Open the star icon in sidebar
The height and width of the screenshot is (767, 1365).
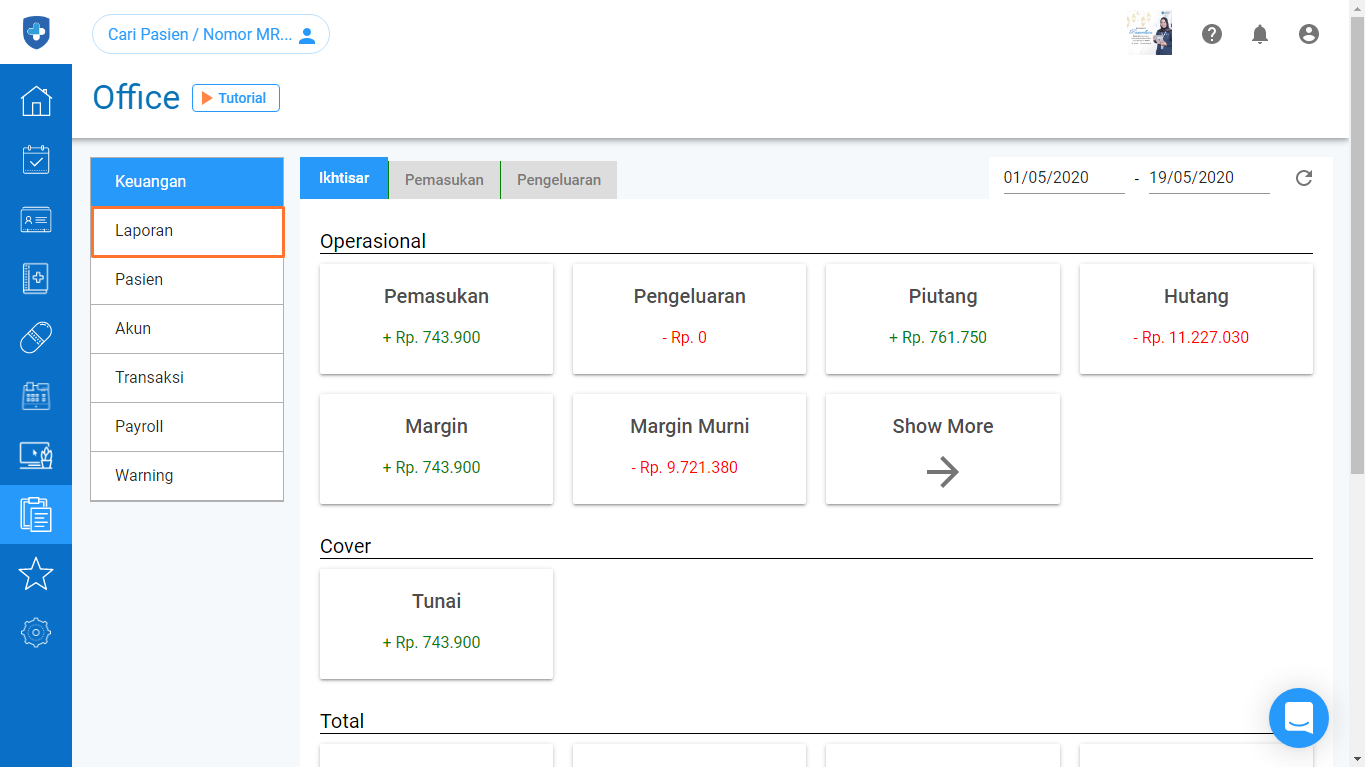[36, 574]
